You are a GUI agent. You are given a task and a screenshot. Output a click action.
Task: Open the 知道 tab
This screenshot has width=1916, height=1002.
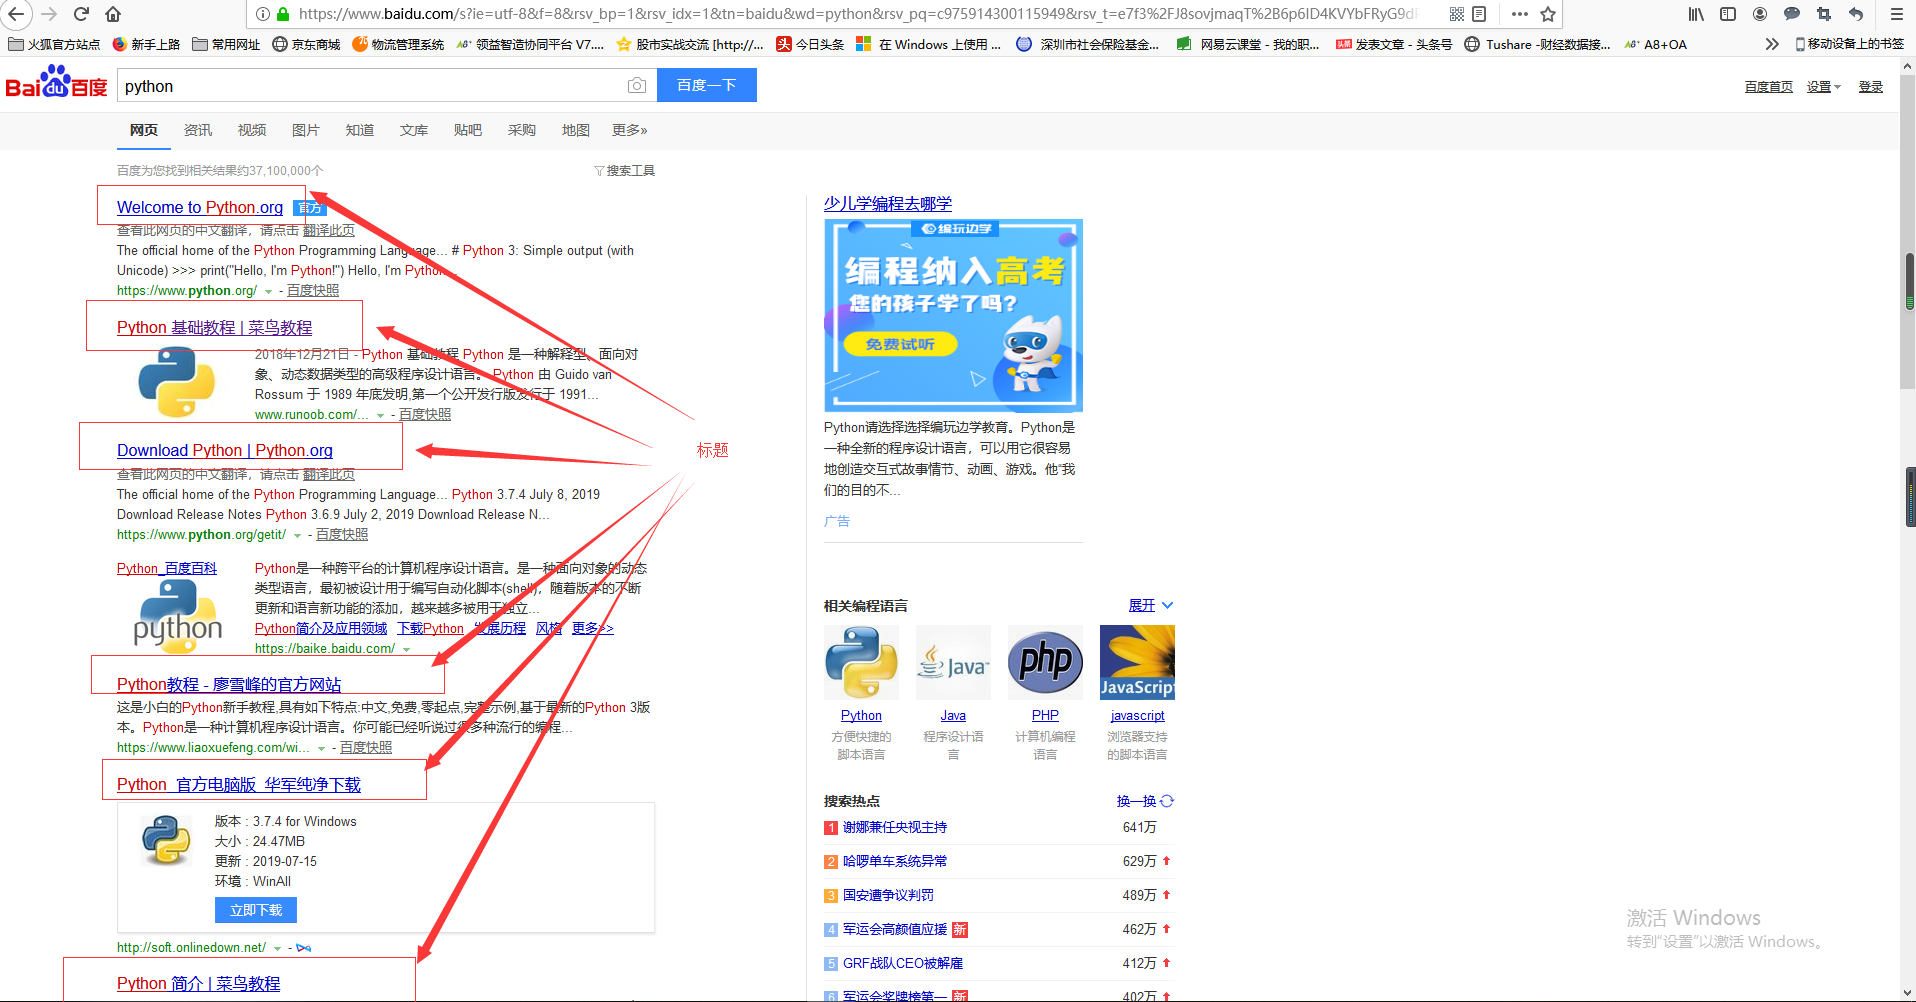[x=360, y=130]
